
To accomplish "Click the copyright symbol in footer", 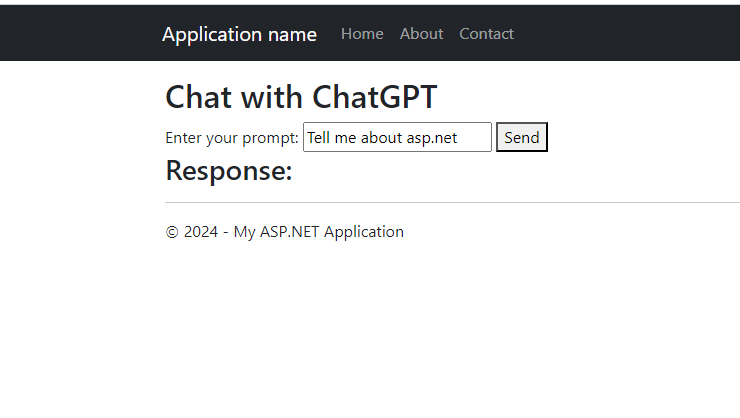I will [172, 232].
